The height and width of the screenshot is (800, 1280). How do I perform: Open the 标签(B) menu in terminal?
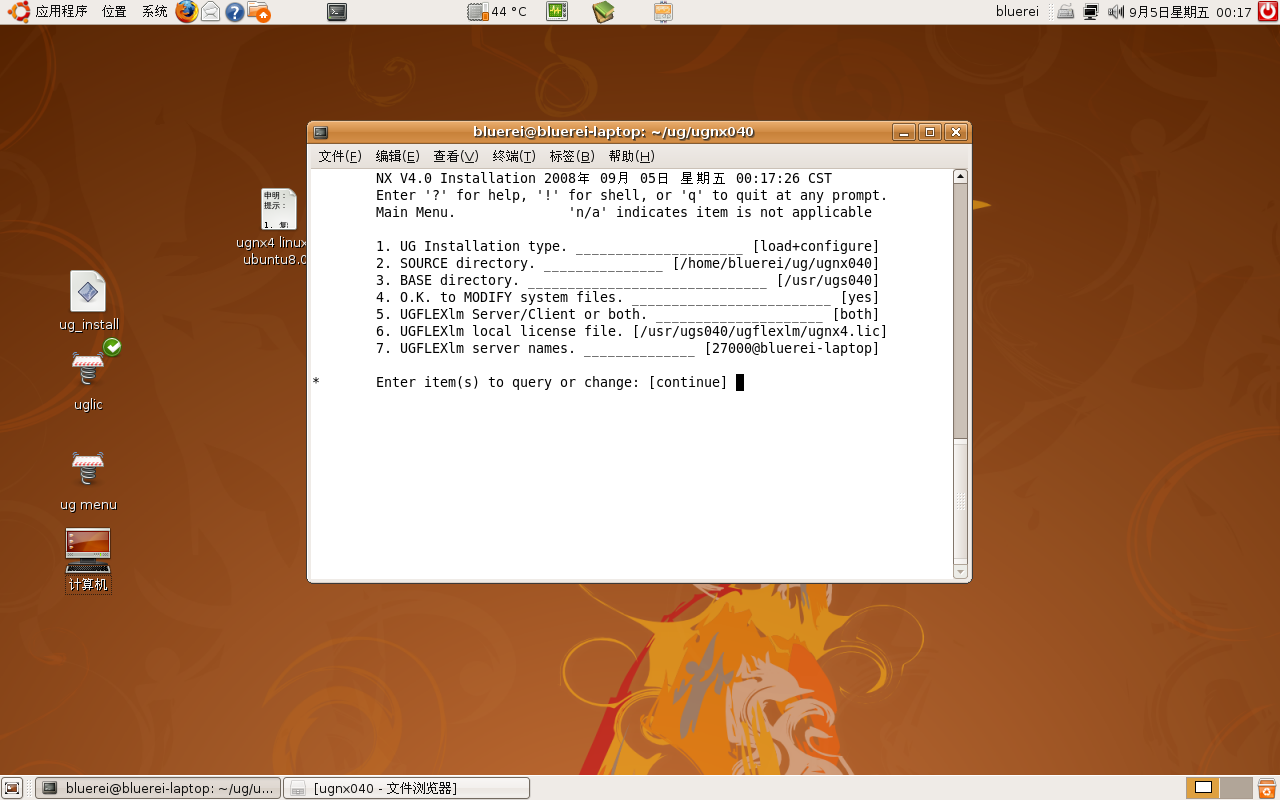point(572,156)
